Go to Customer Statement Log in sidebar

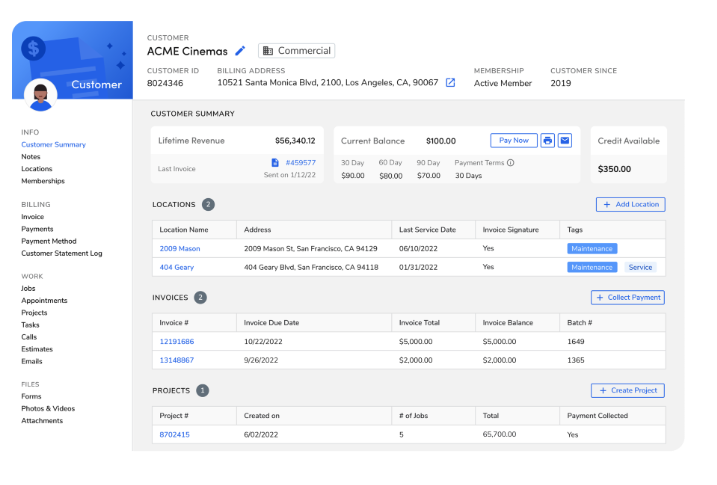[62, 253]
